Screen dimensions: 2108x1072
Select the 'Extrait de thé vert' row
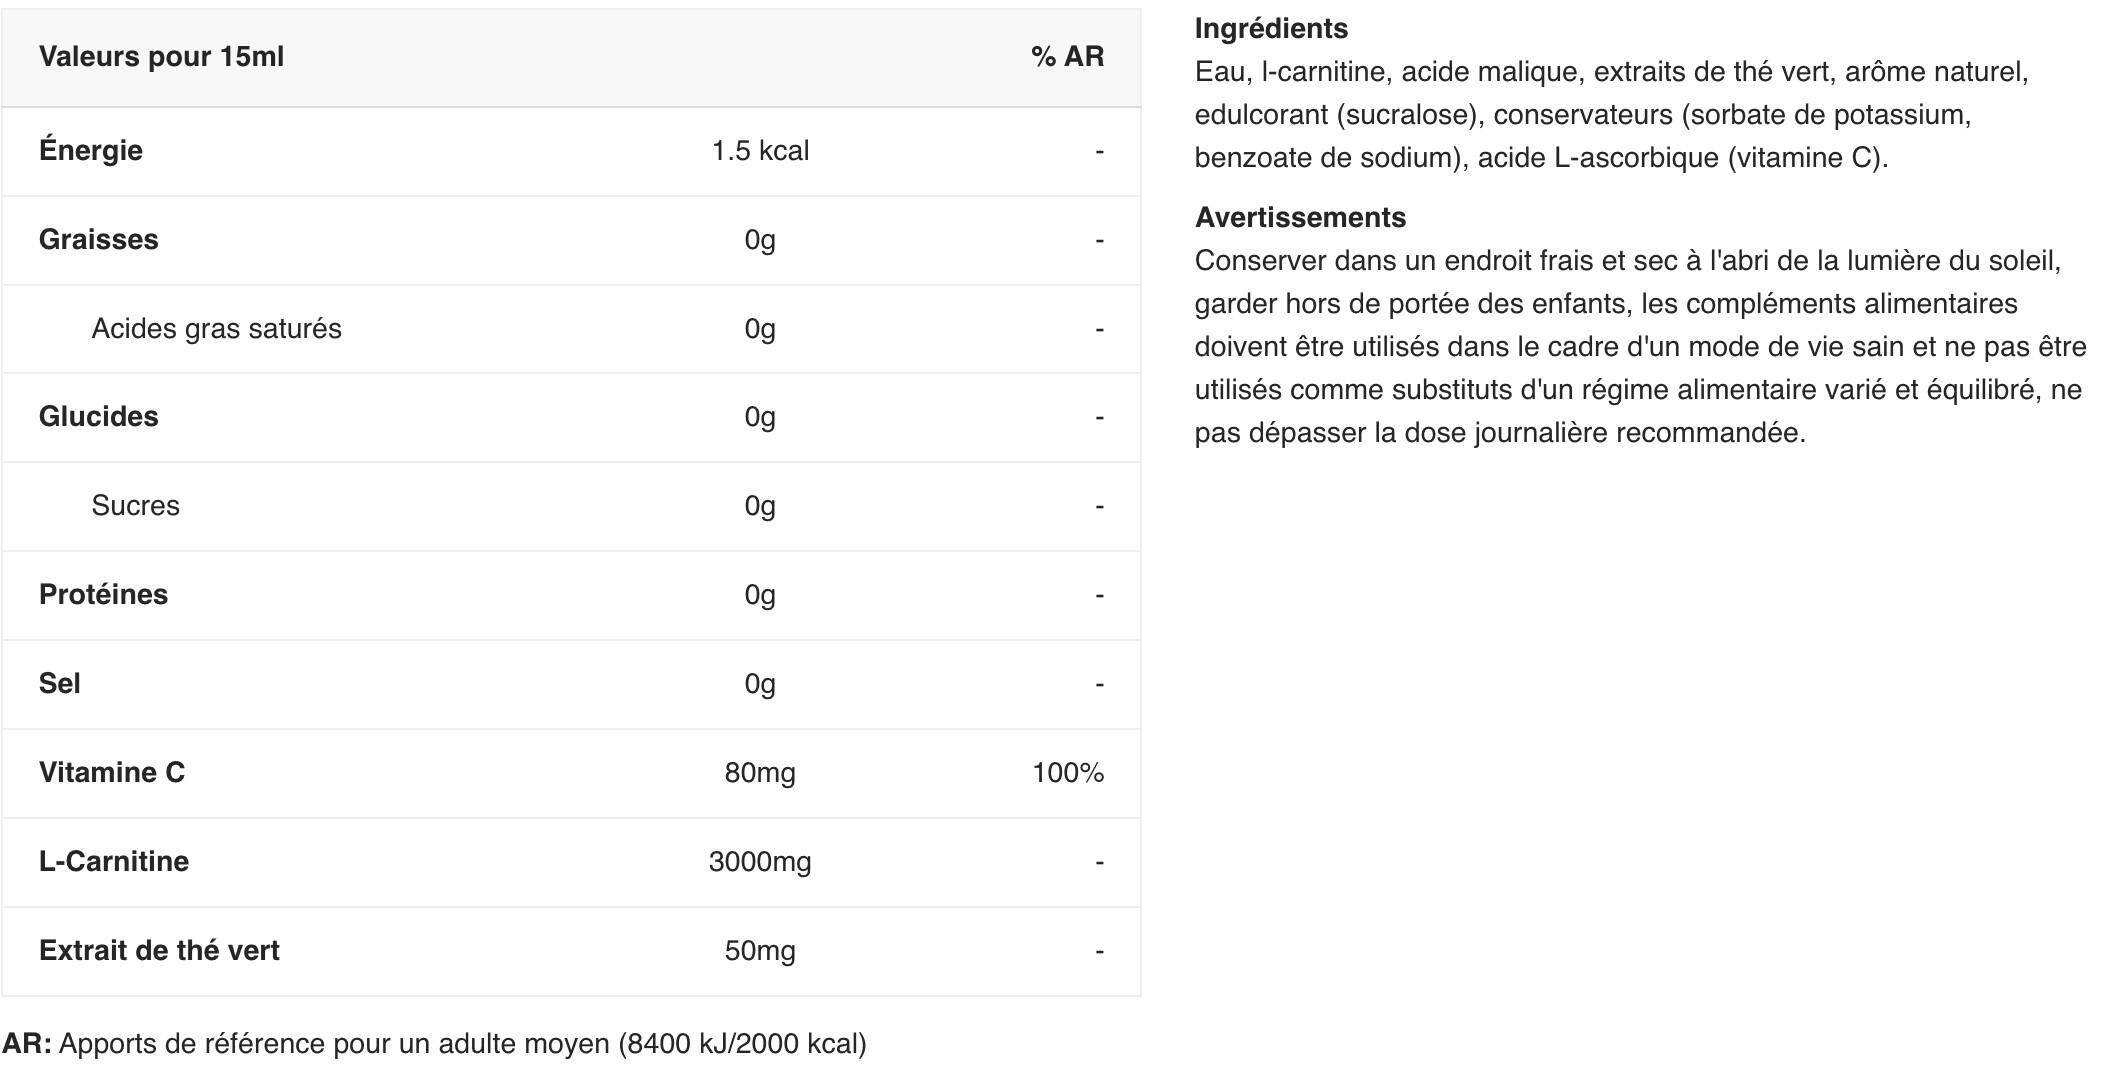[571, 951]
